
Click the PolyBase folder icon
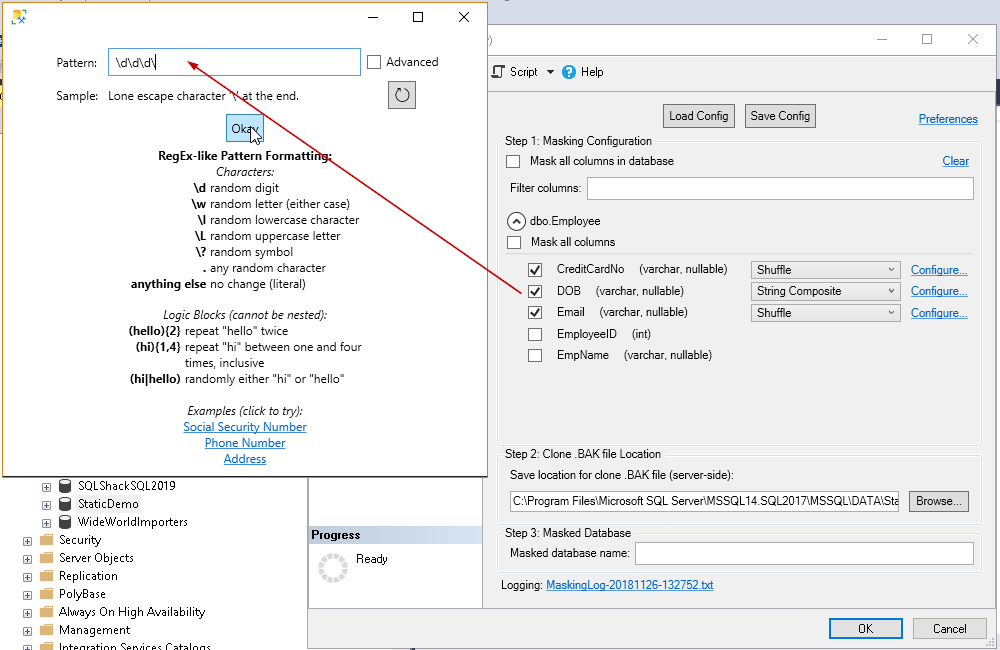47,593
